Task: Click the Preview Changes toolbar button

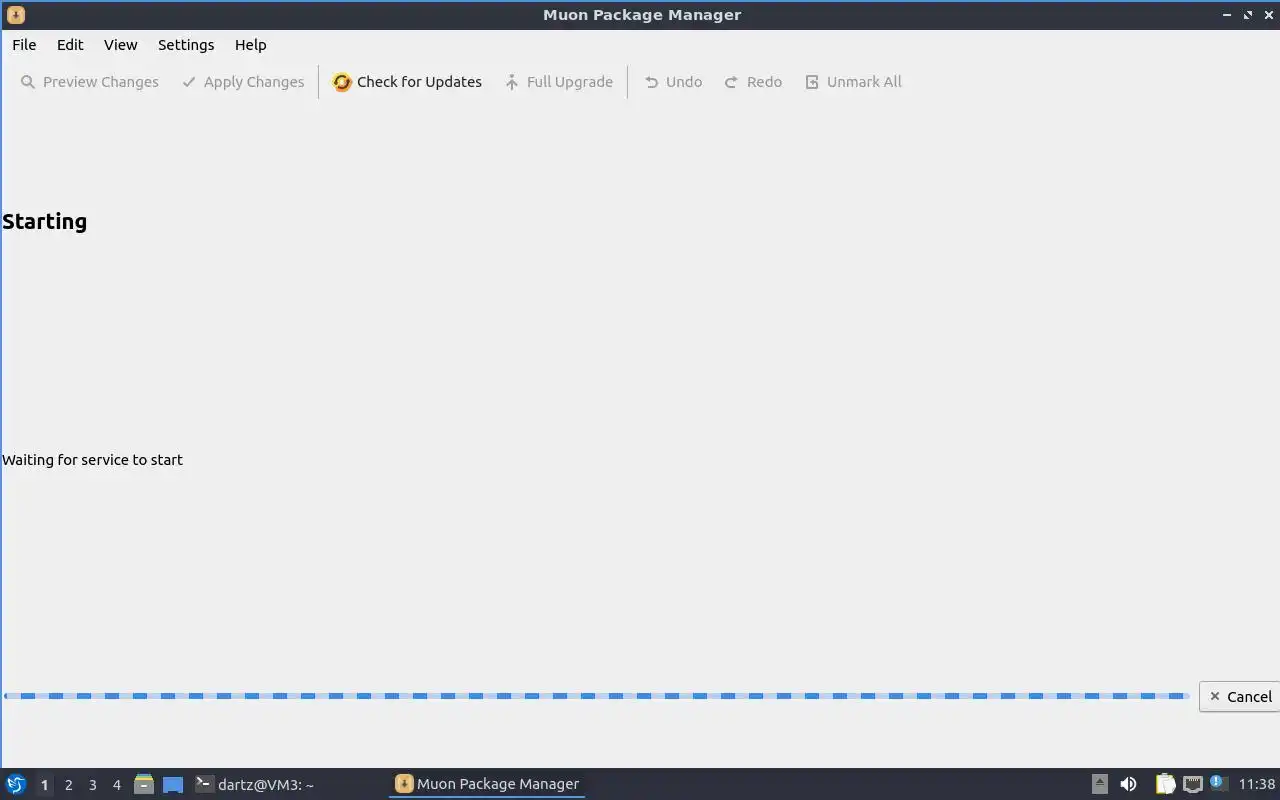Action: pyautogui.click(x=89, y=82)
